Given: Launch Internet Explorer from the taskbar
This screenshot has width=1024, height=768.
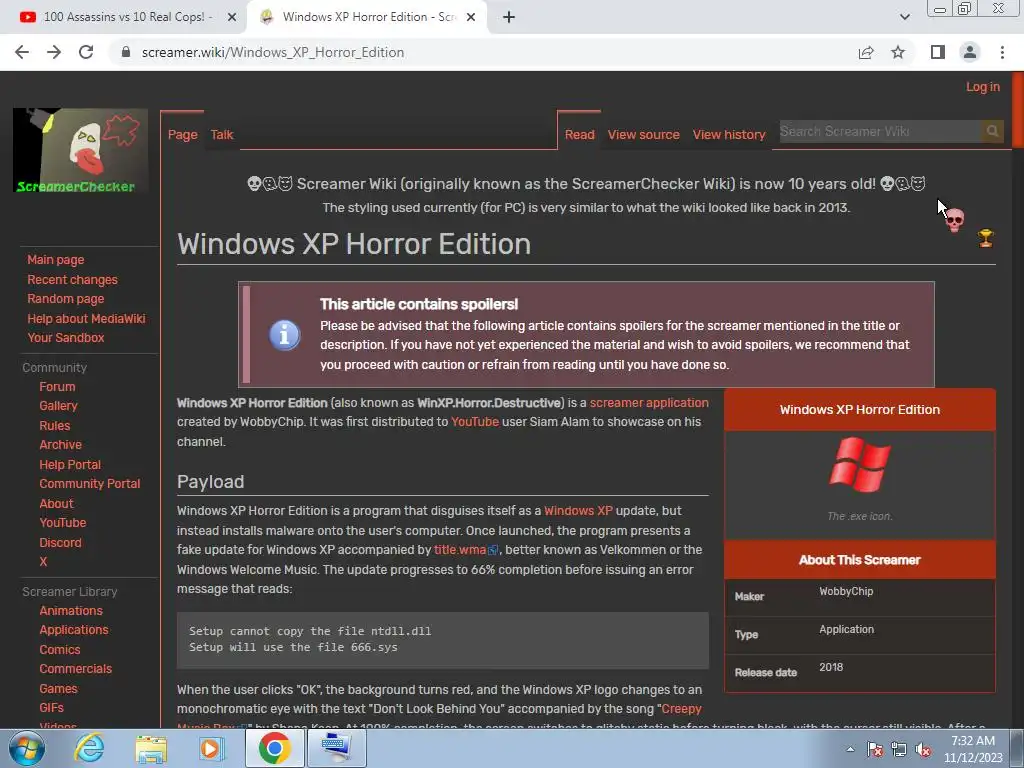Looking at the screenshot, I should click(89, 748).
